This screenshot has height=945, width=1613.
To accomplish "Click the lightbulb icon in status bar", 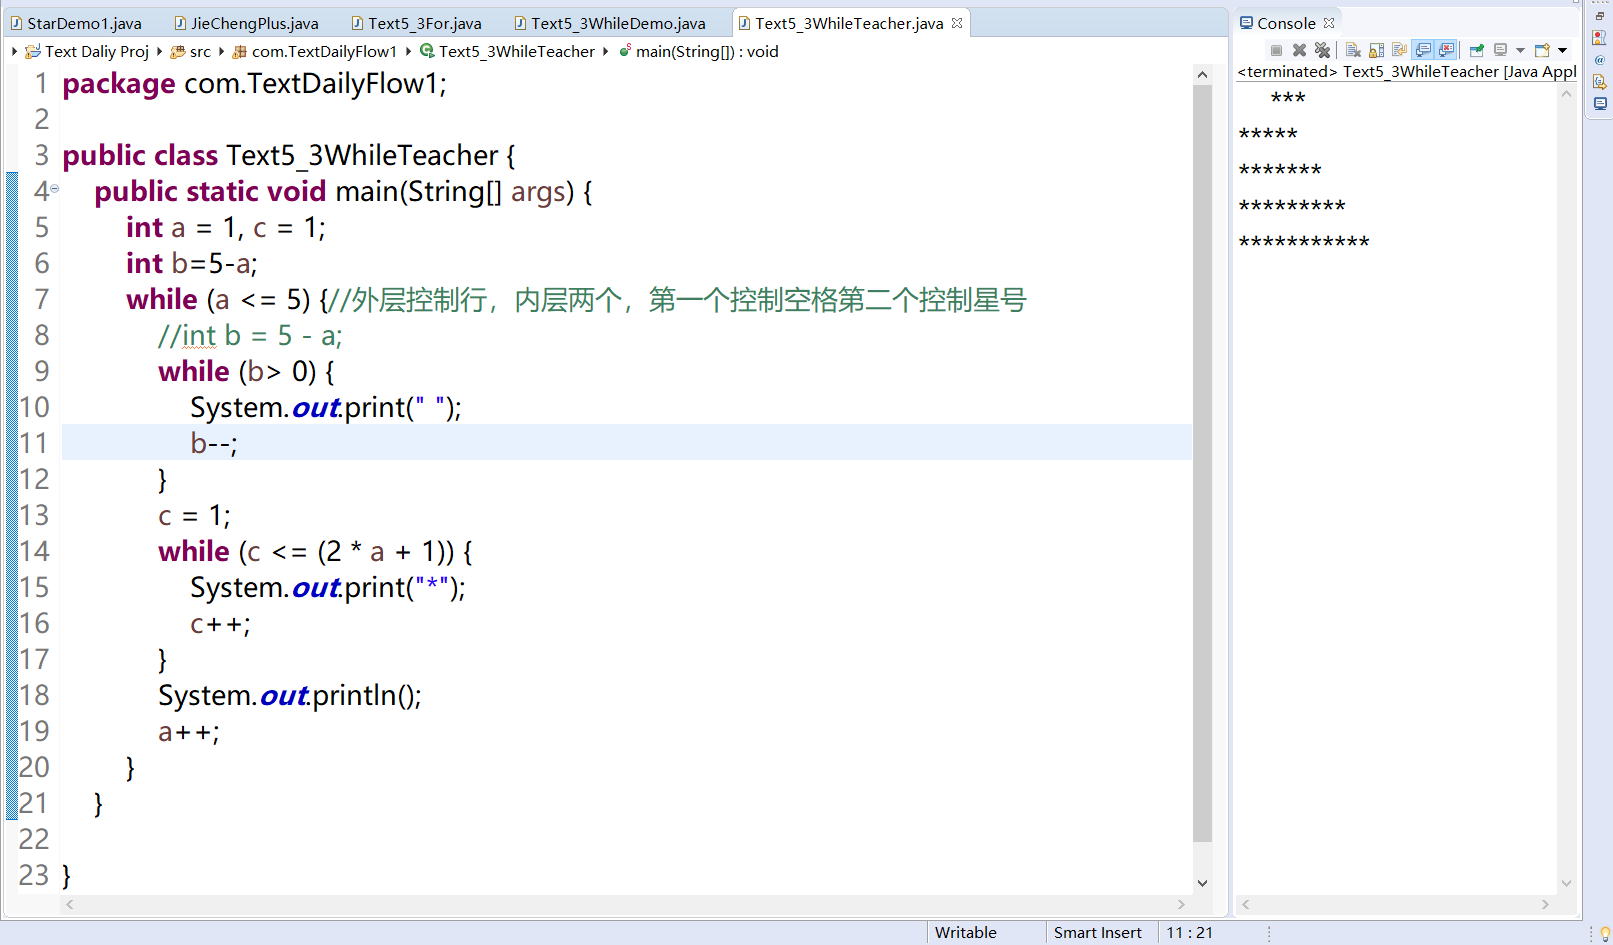I will click(1604, 933).
